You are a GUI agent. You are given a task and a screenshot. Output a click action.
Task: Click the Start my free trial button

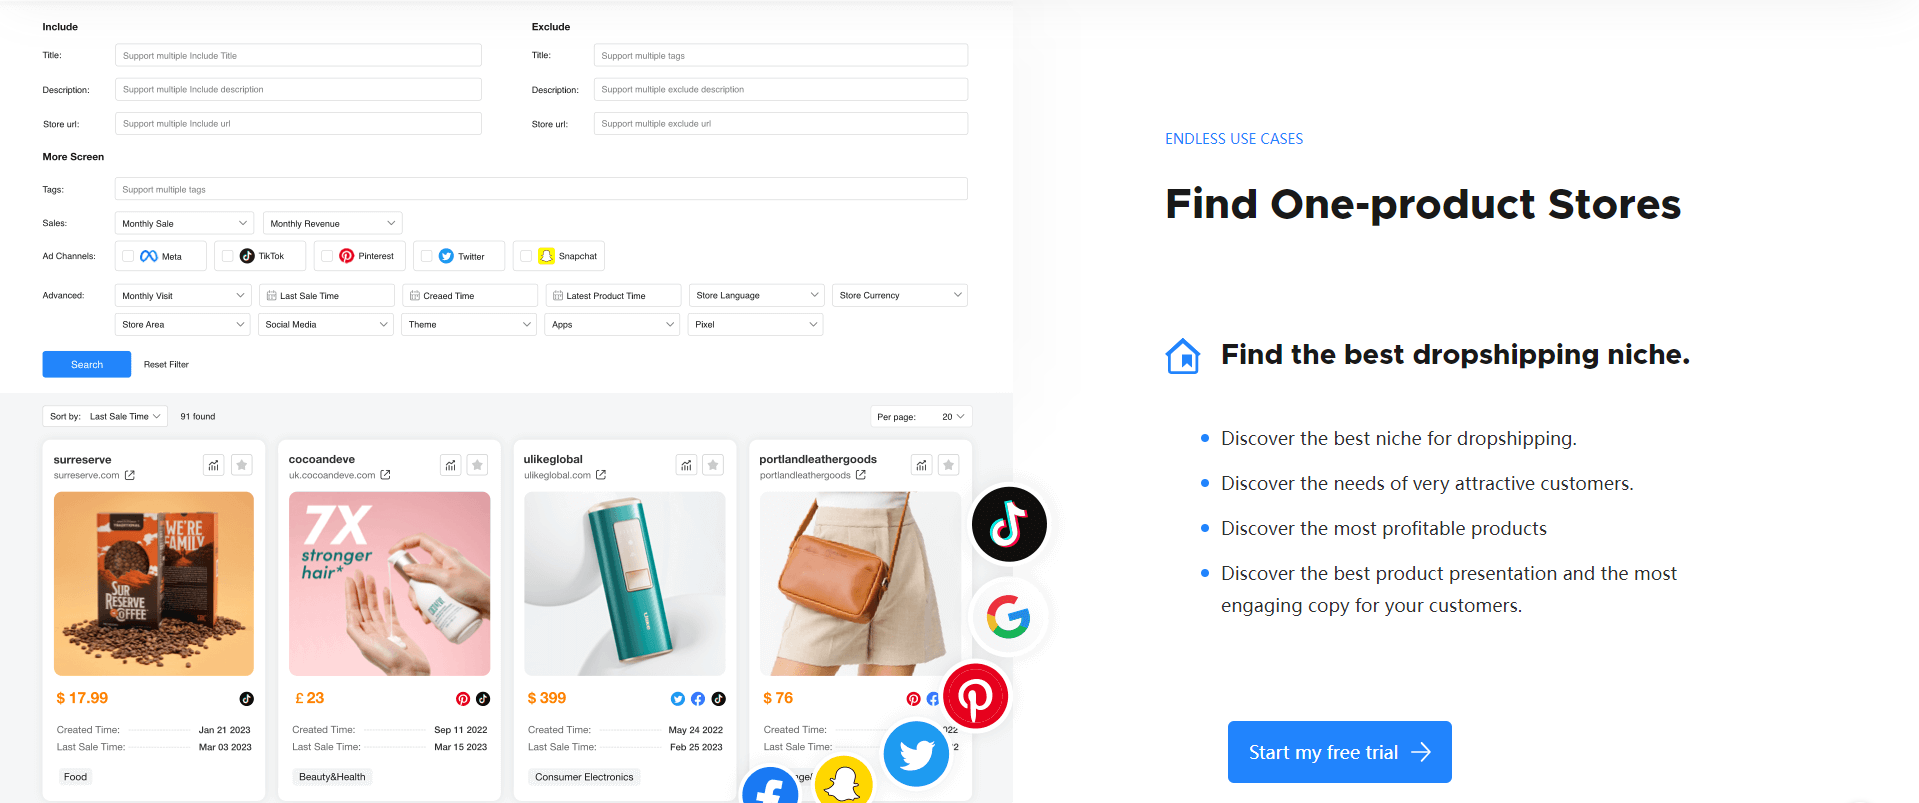click(1339, 752)
